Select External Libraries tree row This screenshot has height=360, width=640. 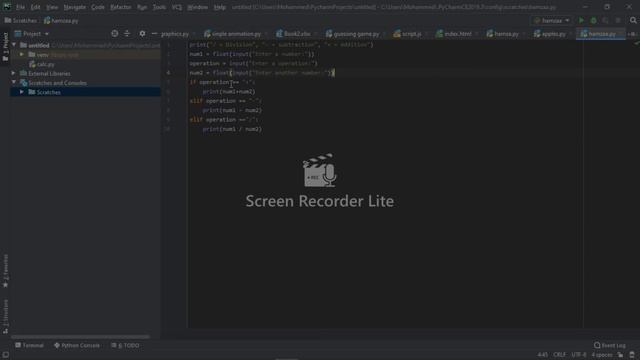click(85, 73)
